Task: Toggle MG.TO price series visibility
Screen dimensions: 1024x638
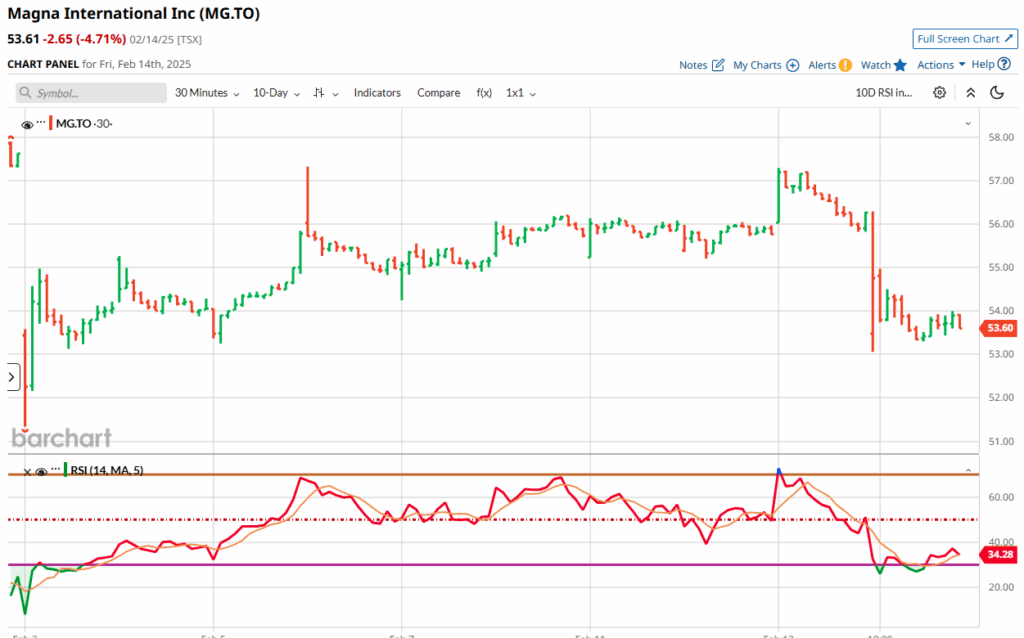Action: (x=27, y=123)
